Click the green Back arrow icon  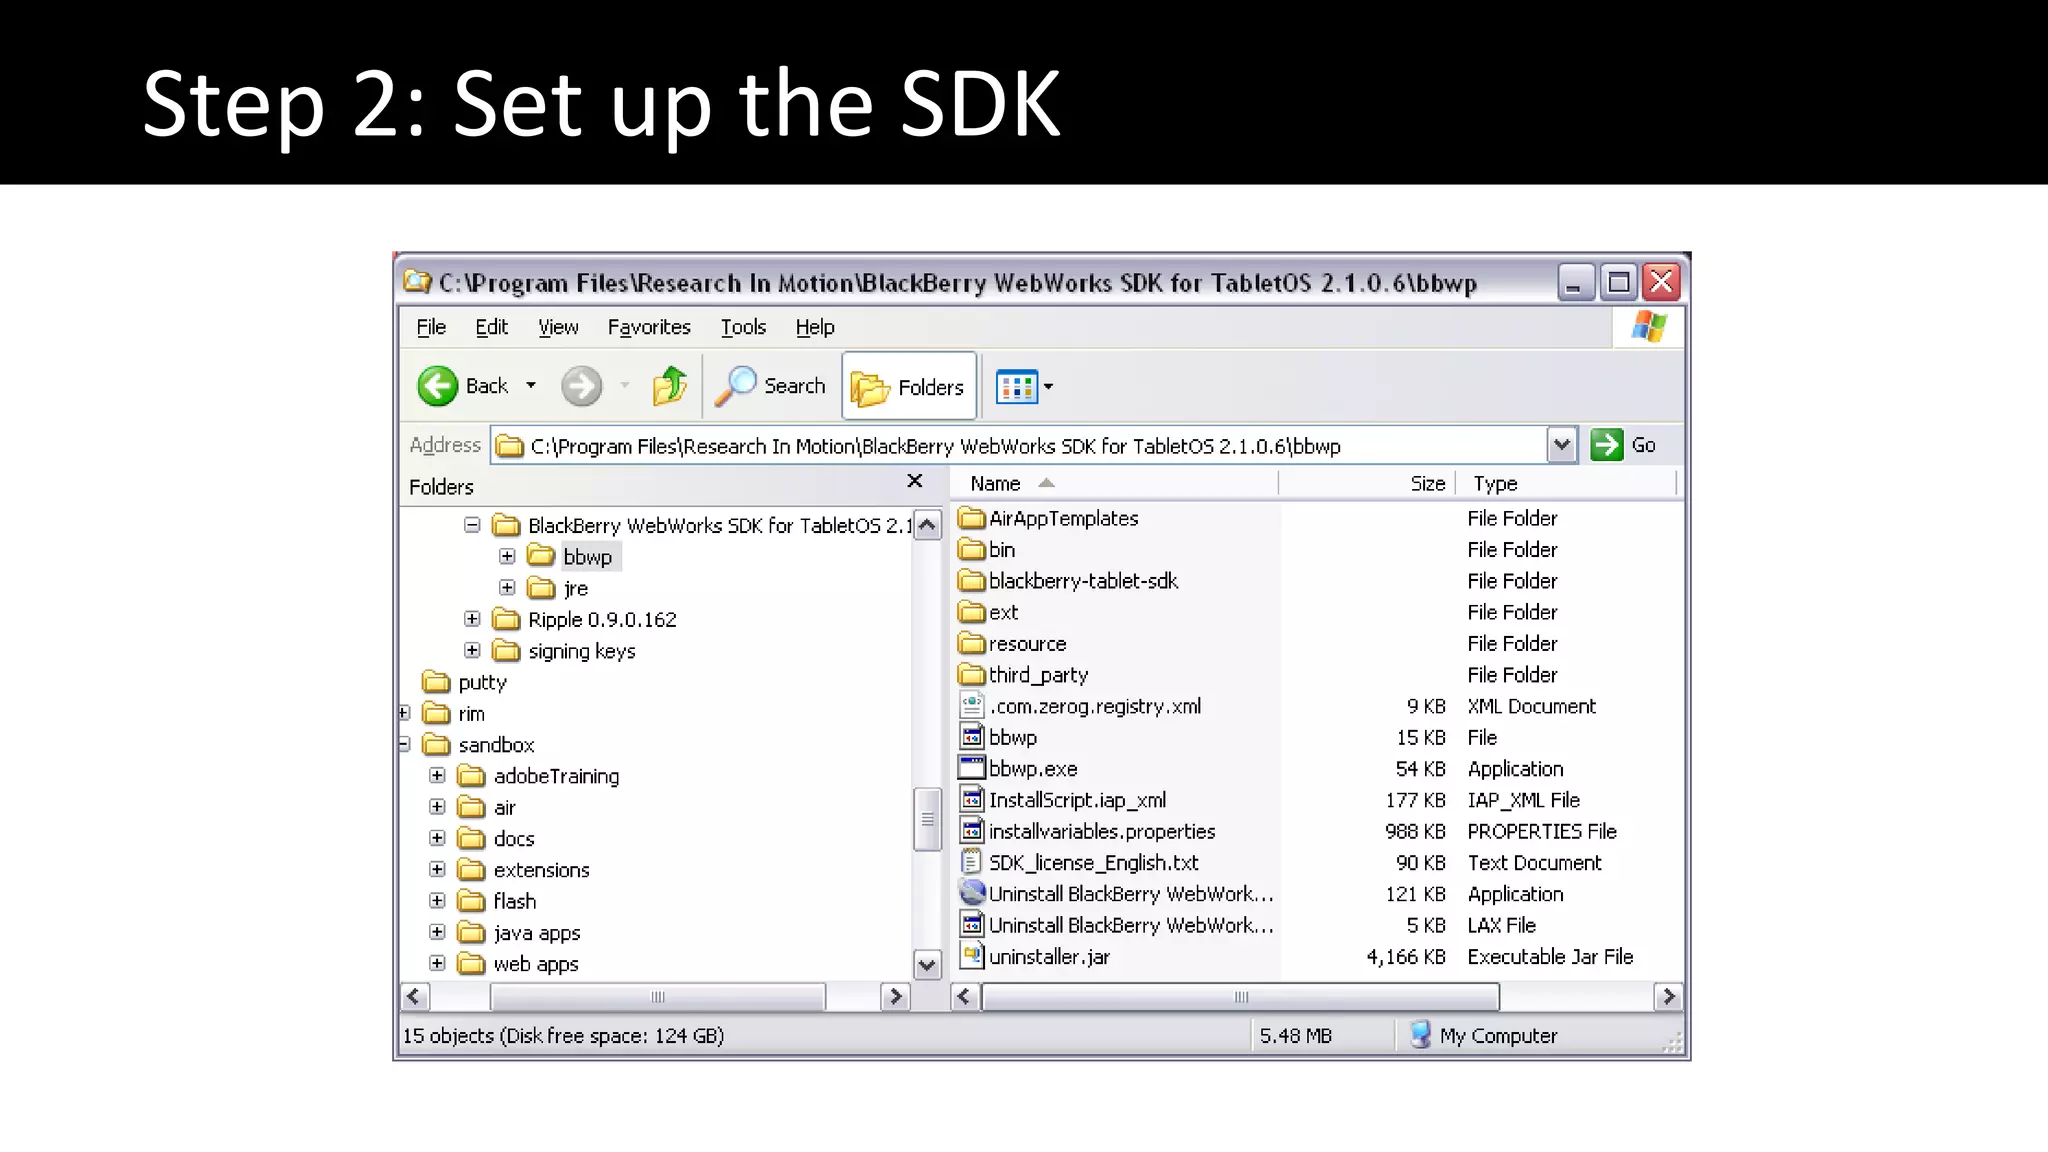tap(438, 386)
